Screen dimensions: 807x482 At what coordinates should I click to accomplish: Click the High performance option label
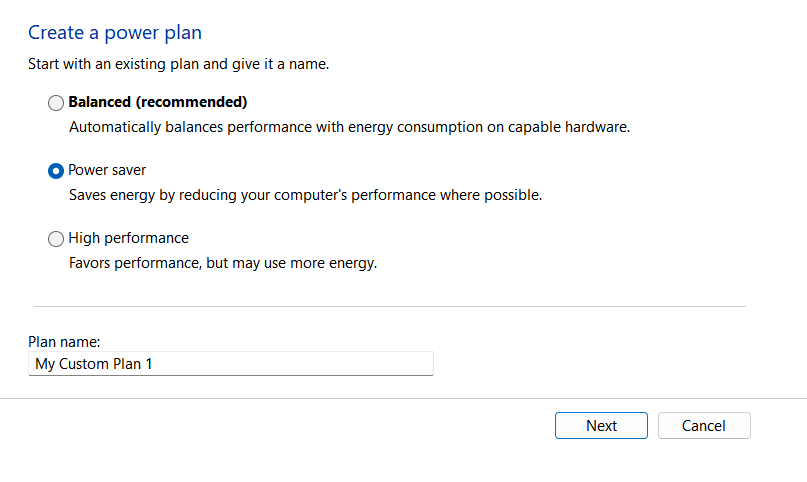click(x=128, y=238)
